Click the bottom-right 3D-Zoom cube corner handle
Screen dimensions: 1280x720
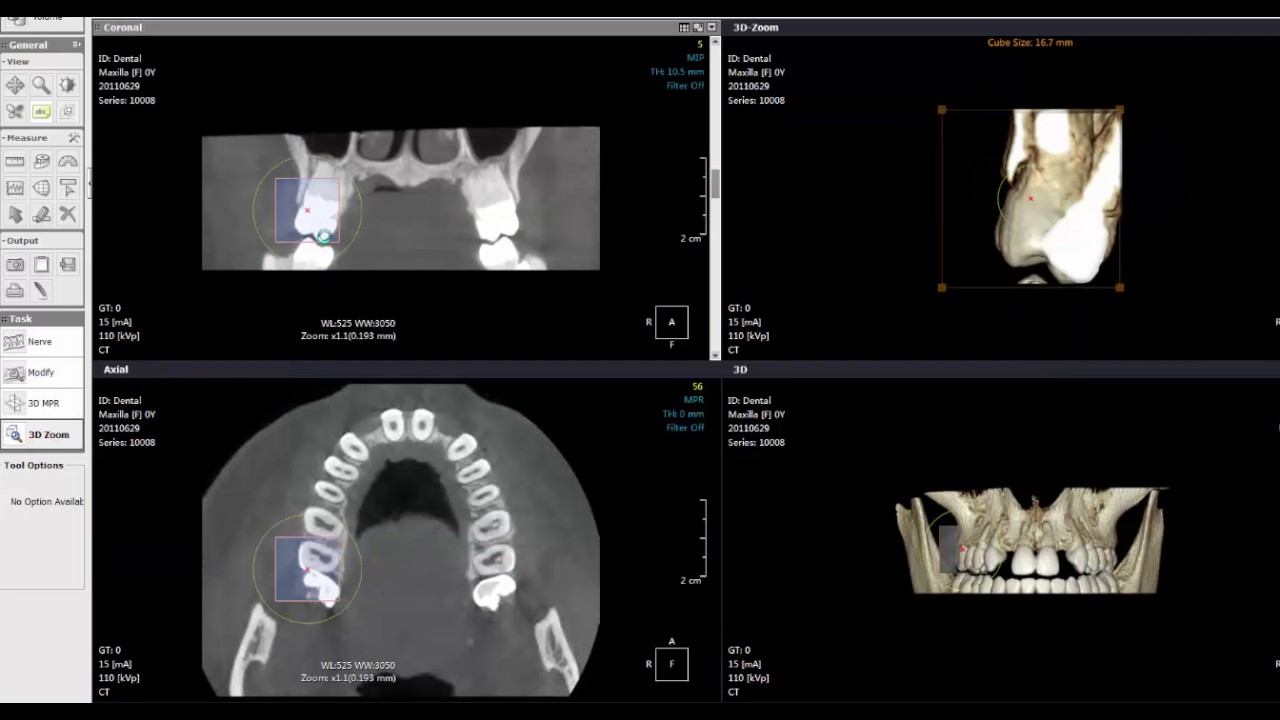point(1119,287)
